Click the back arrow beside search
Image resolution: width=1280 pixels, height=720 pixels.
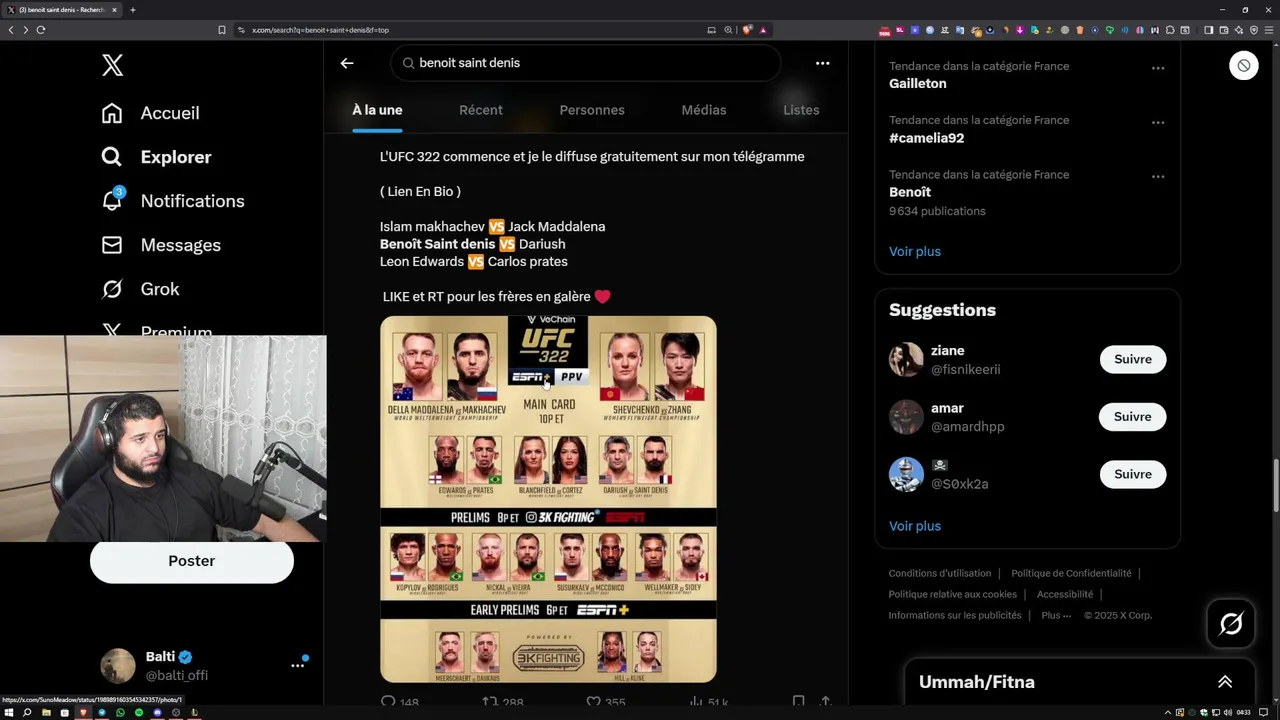click(x=347, y=63)
